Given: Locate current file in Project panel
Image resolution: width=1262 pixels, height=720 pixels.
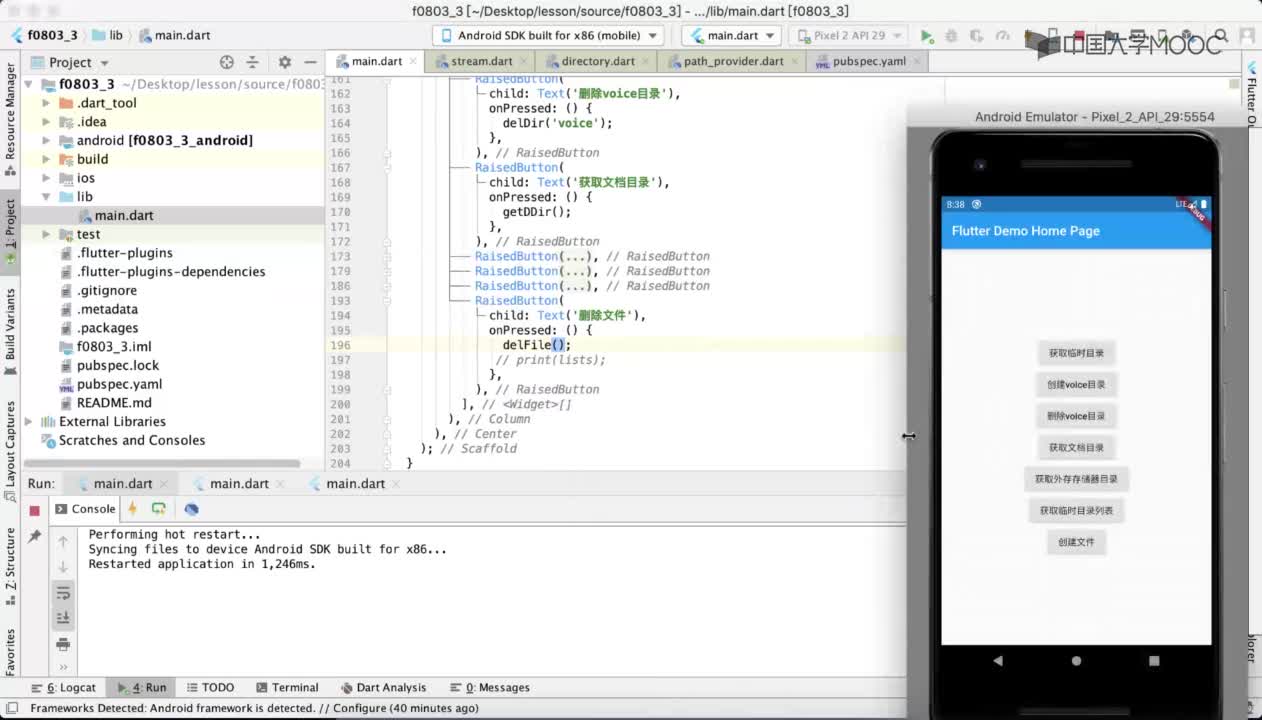Looking at the screenshot, I should pos(227,62).
